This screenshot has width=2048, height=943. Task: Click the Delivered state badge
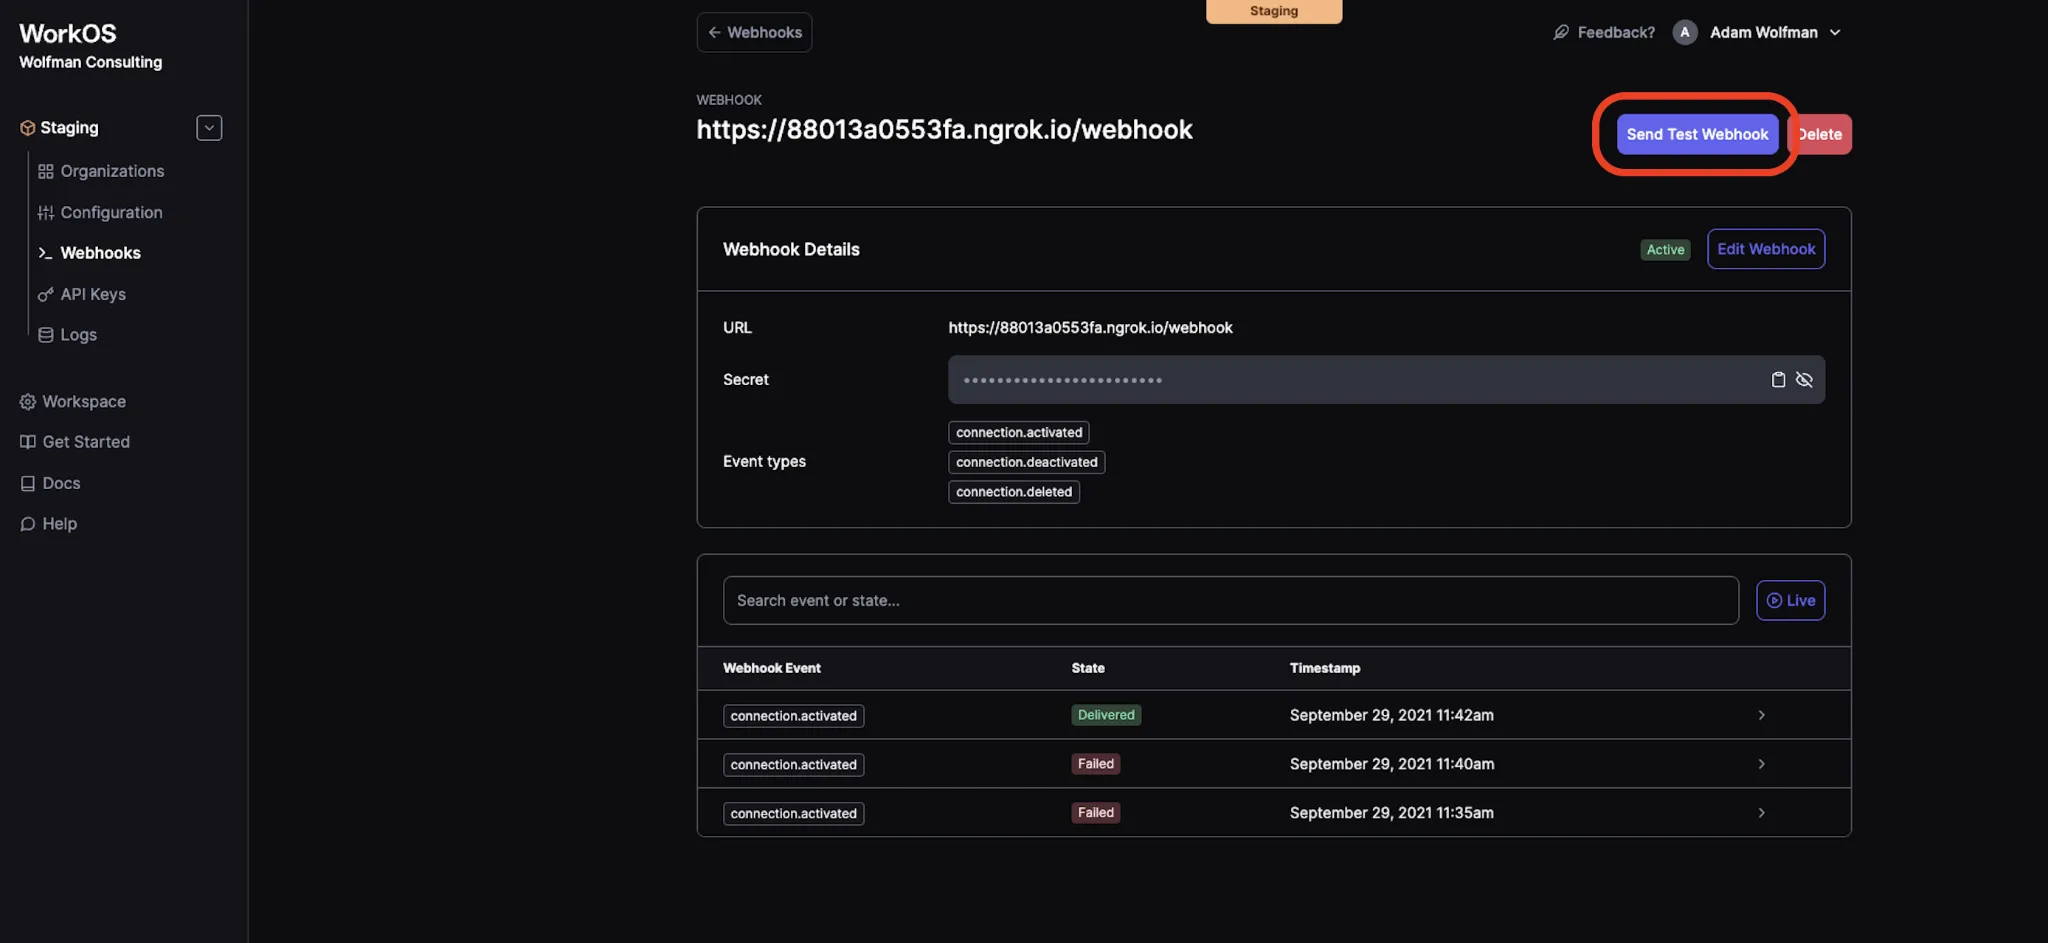1106,715
